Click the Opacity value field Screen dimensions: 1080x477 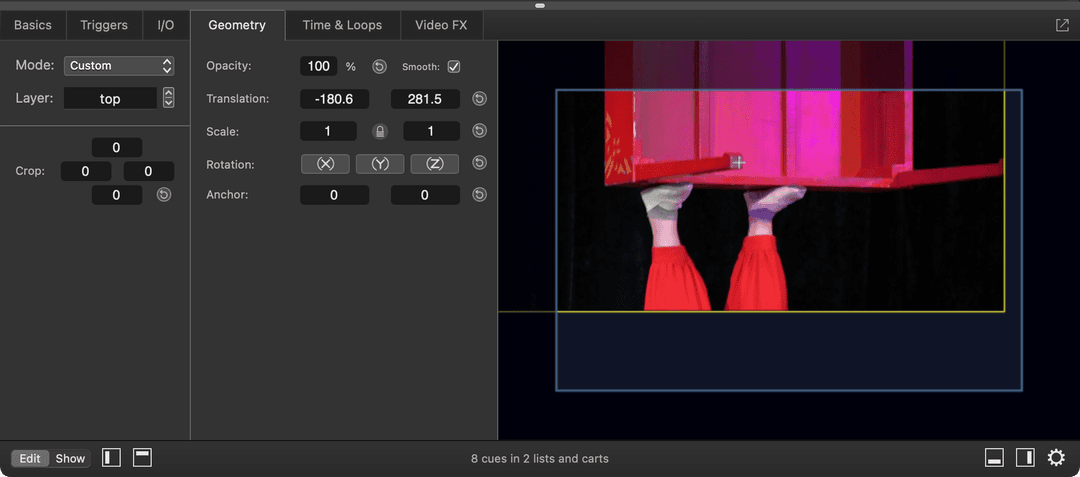[319, 66]
